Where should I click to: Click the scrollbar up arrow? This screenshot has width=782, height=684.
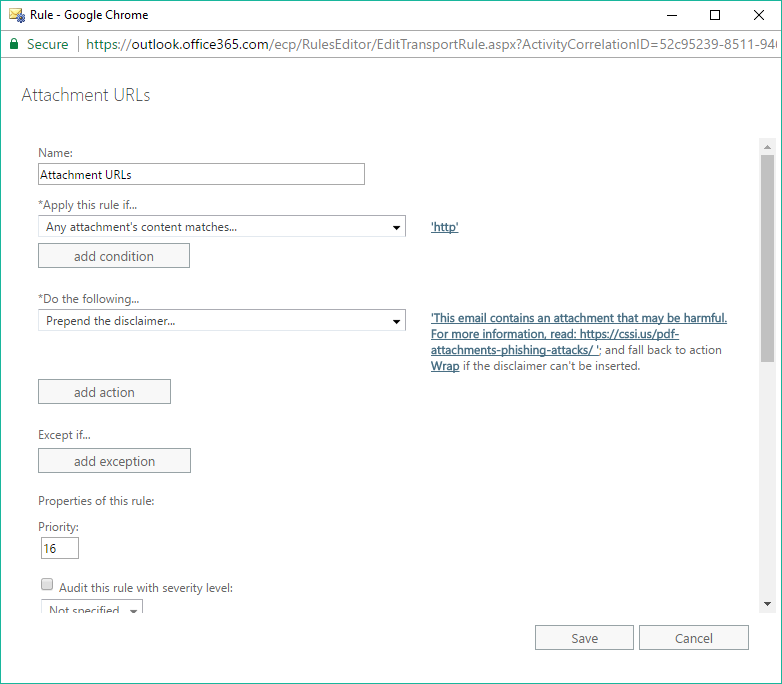(x=767, y=146)
